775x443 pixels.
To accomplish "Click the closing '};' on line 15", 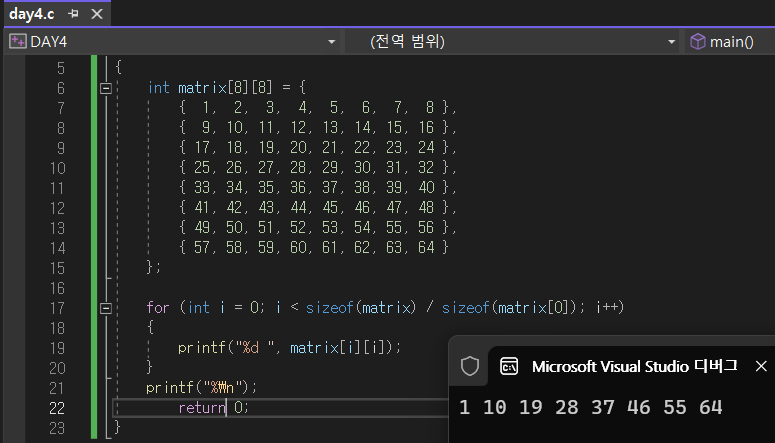I will (x=154, y=267).
